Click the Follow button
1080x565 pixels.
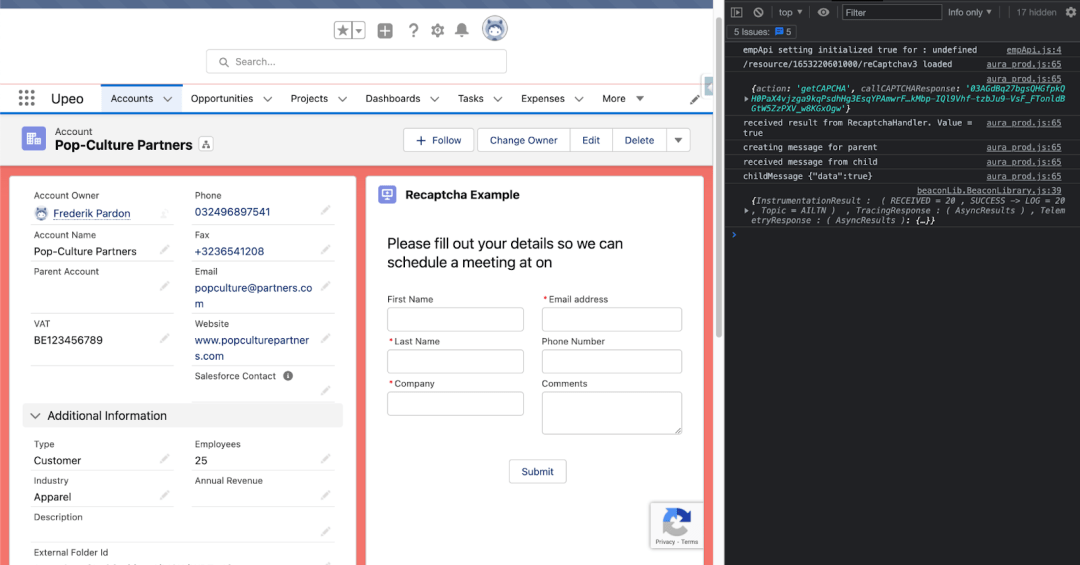tap(439, 140)
